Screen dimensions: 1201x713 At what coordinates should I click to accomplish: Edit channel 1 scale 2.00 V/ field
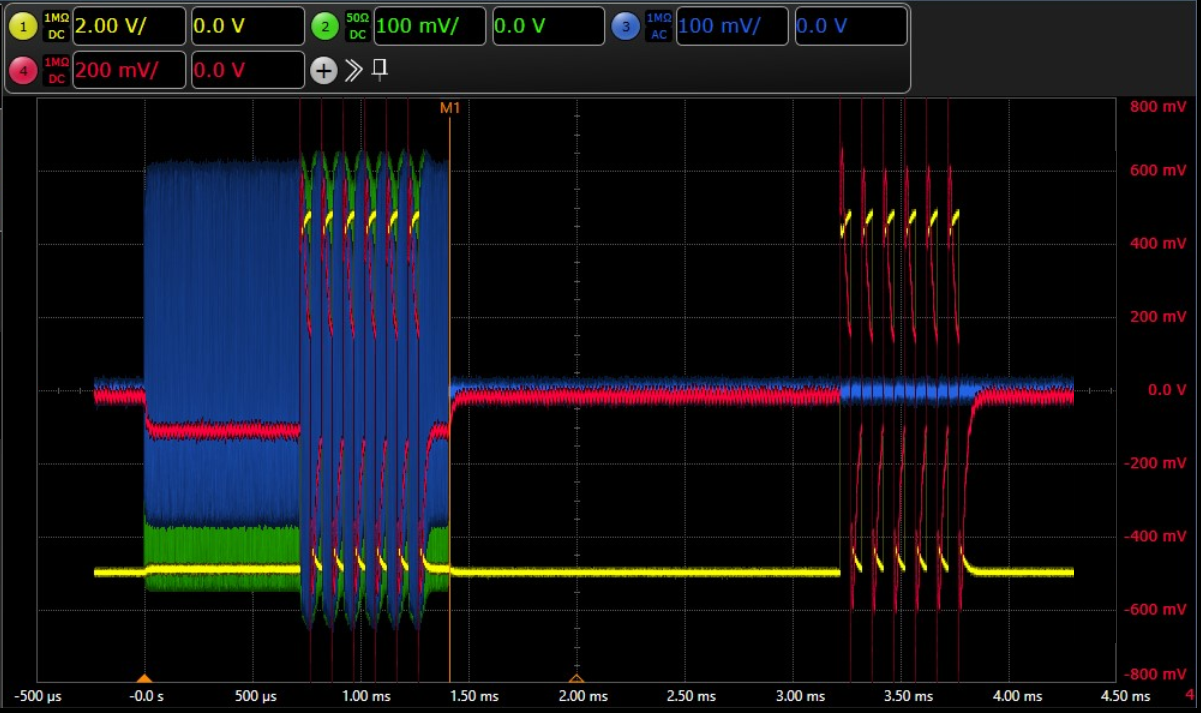click(128, 26)
